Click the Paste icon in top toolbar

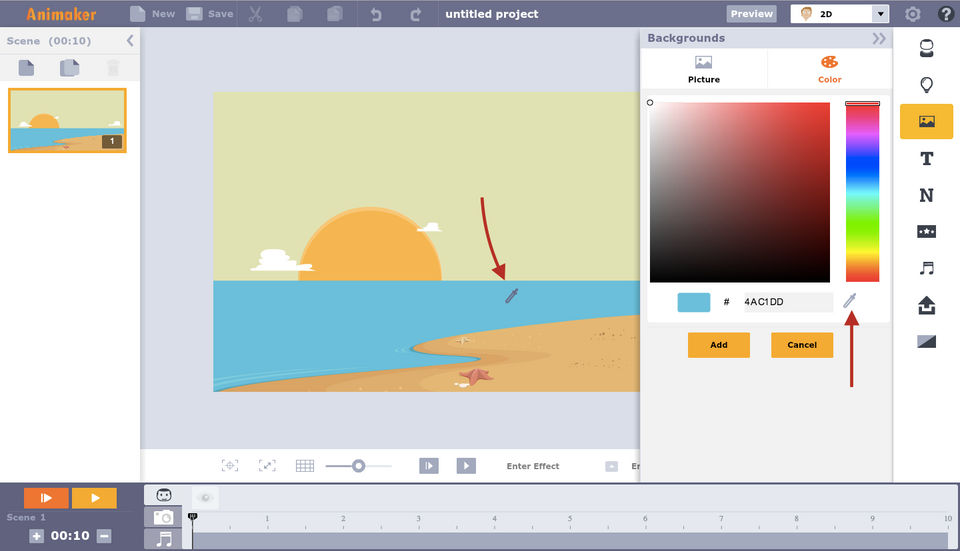click(334, 14)
